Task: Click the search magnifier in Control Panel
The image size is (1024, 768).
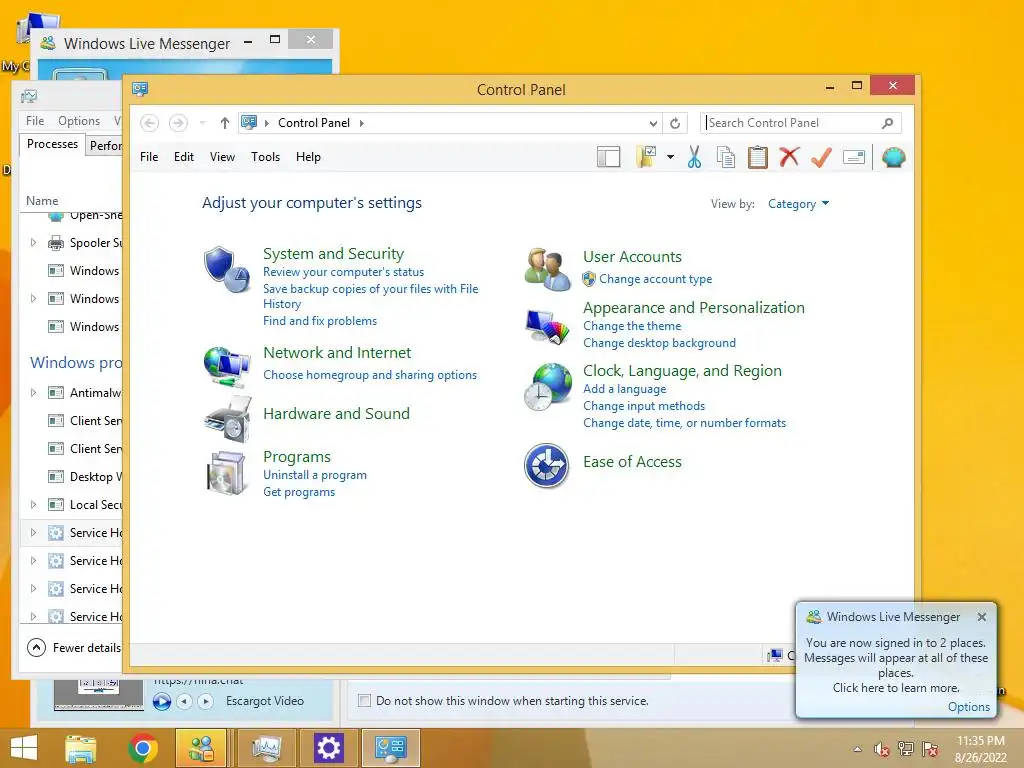Action: coord(887,123)
